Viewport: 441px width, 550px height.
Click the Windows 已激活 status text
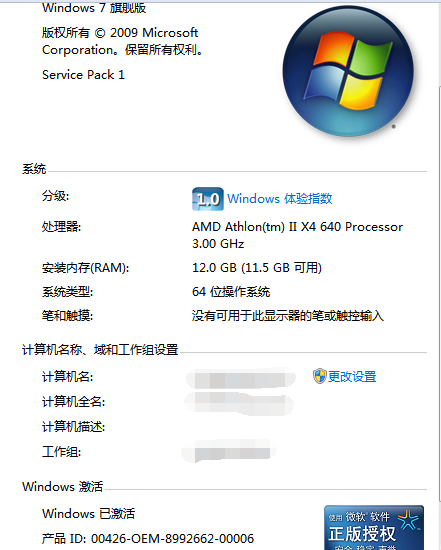[88, 514]
